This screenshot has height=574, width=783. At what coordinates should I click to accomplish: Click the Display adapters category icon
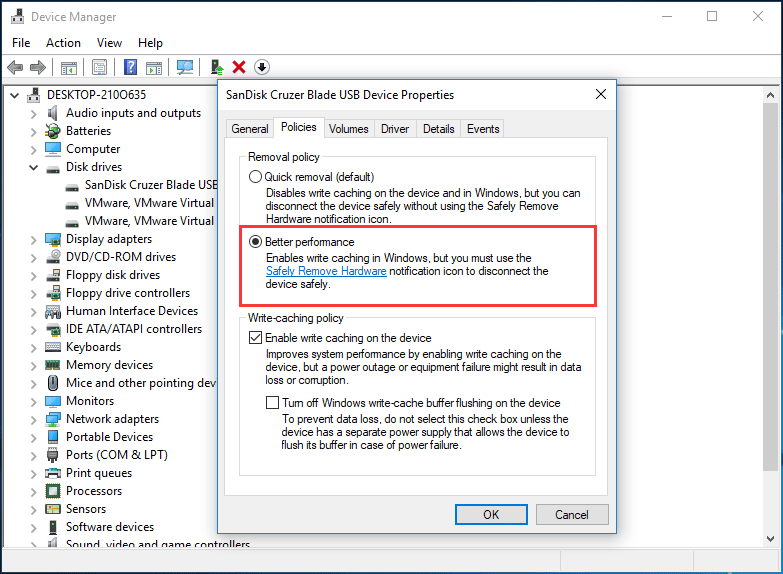(53, 239)
